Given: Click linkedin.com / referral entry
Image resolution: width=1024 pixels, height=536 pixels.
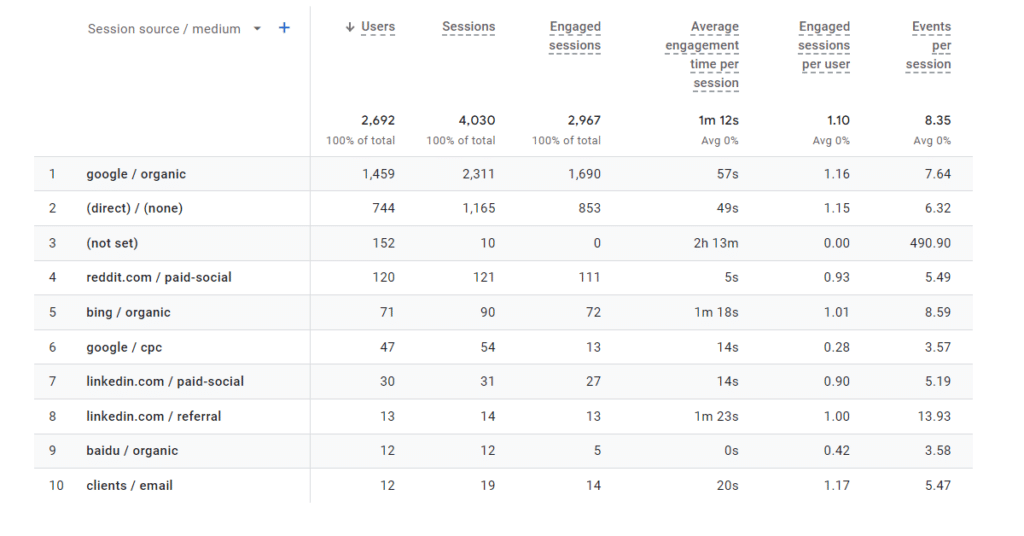Looking at the screenshot, I should pos(153,416).
